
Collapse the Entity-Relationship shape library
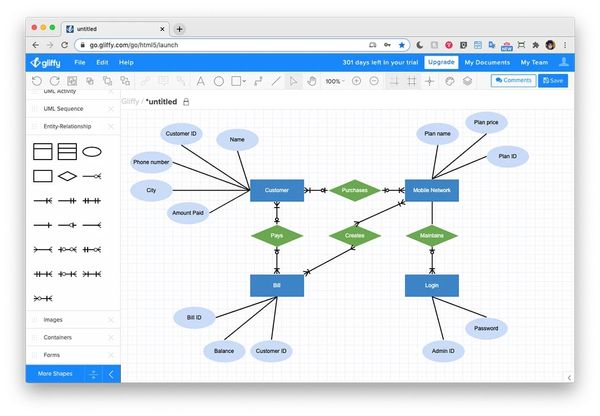pos(67,126)
